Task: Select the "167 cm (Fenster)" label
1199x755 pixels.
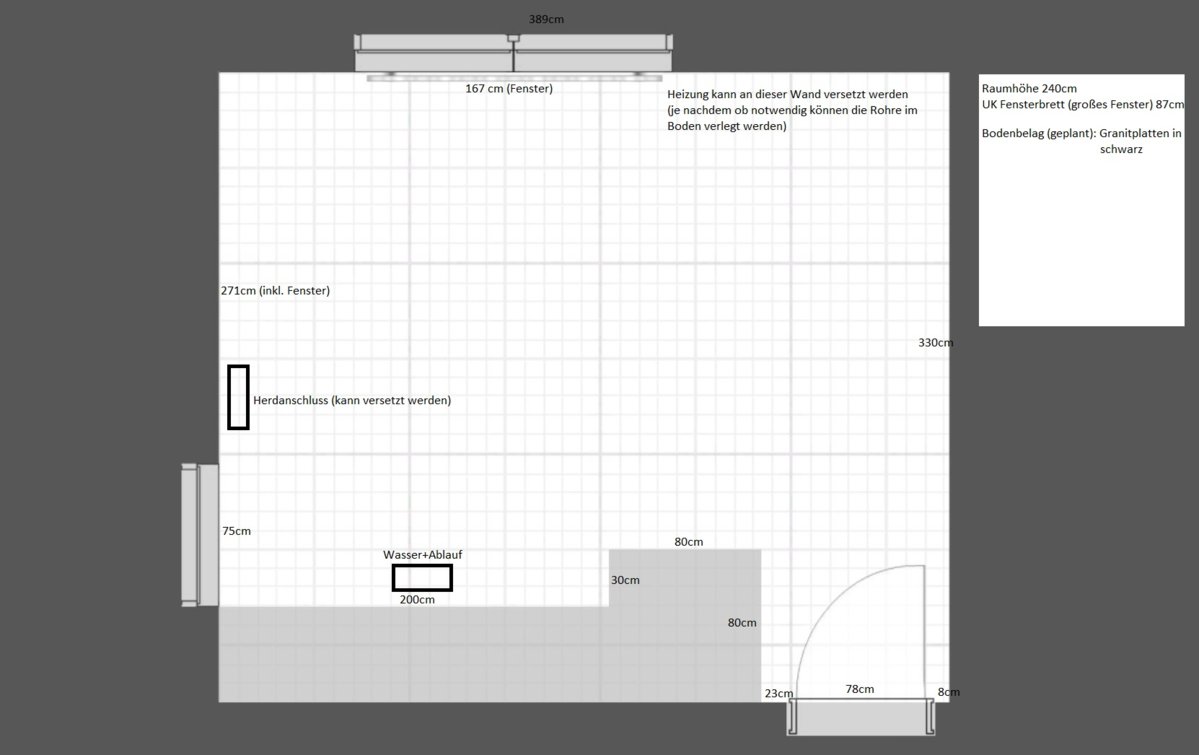Action: 509,89
